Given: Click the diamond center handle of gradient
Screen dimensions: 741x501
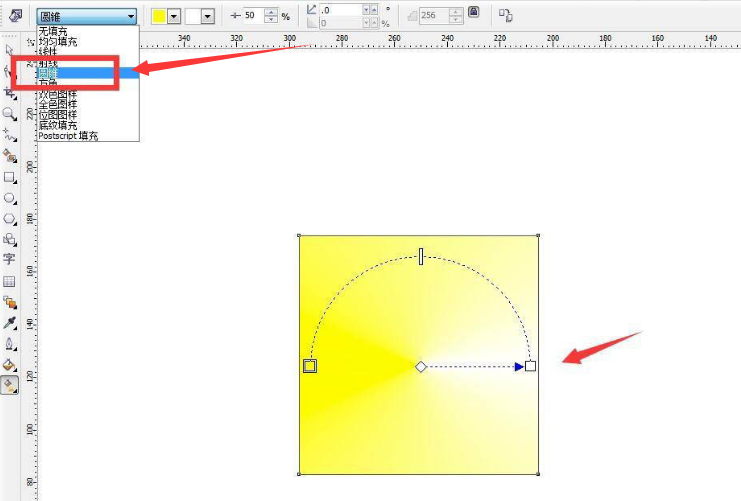Looking at the screenshot, I should click(421, 367).
